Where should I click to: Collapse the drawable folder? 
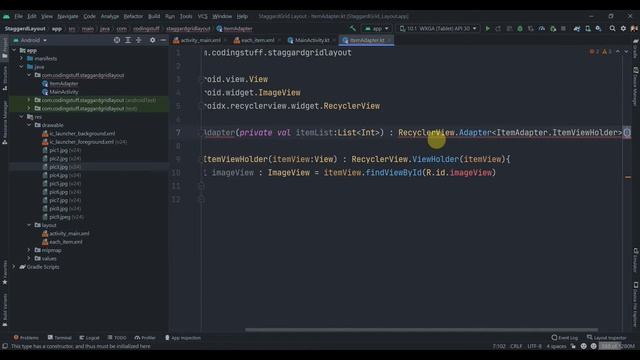(29, 125)
